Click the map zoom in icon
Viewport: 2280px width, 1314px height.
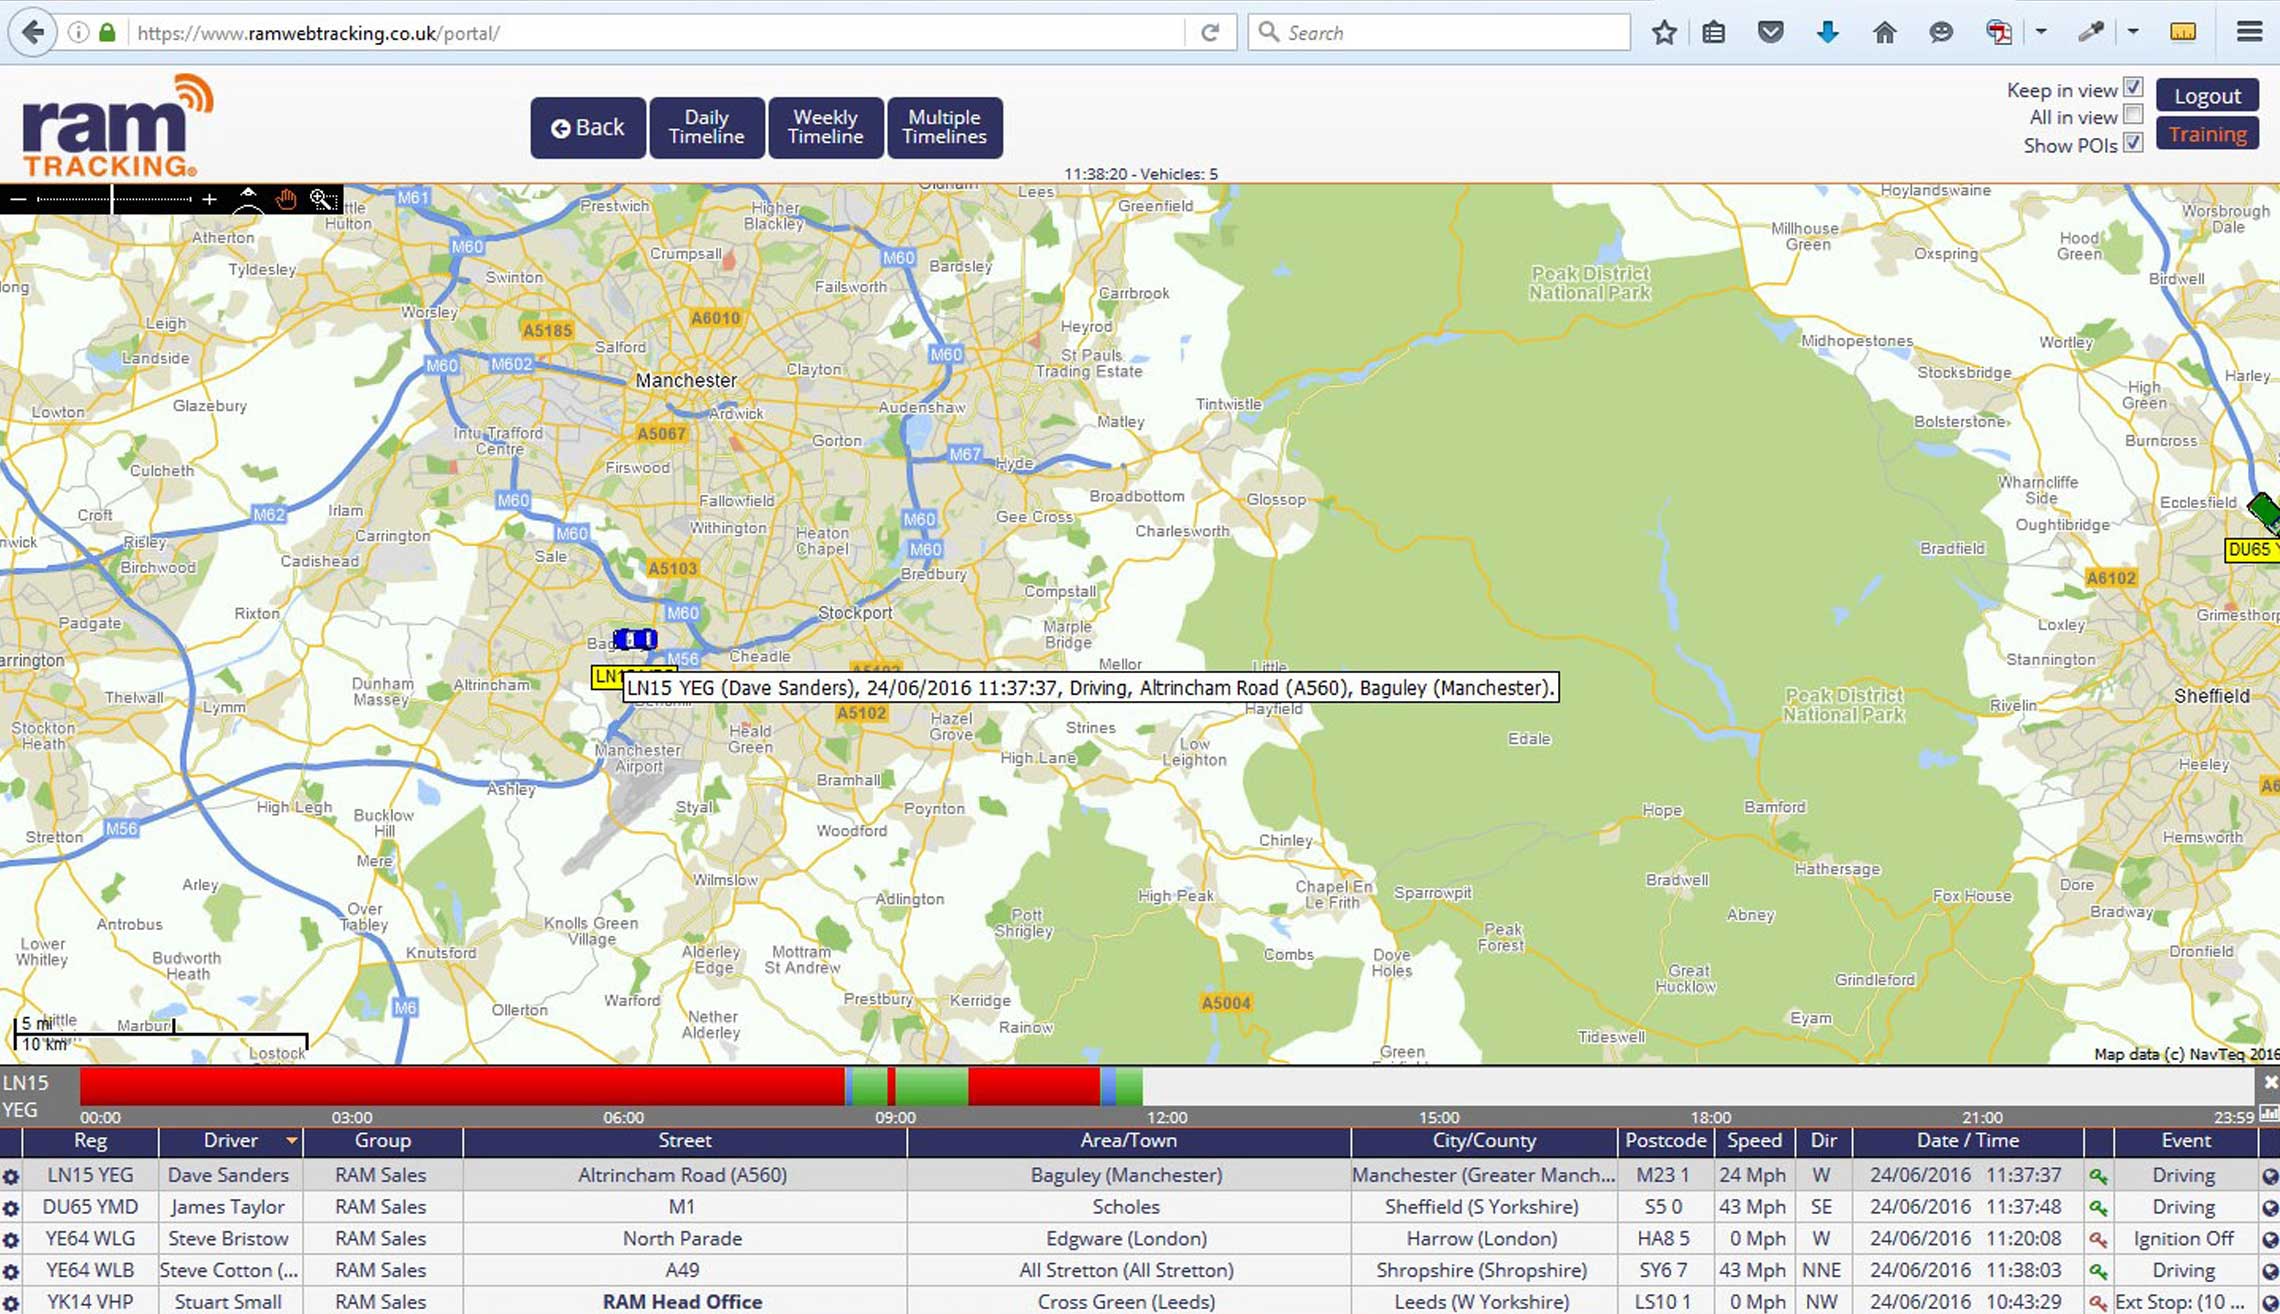208,199
